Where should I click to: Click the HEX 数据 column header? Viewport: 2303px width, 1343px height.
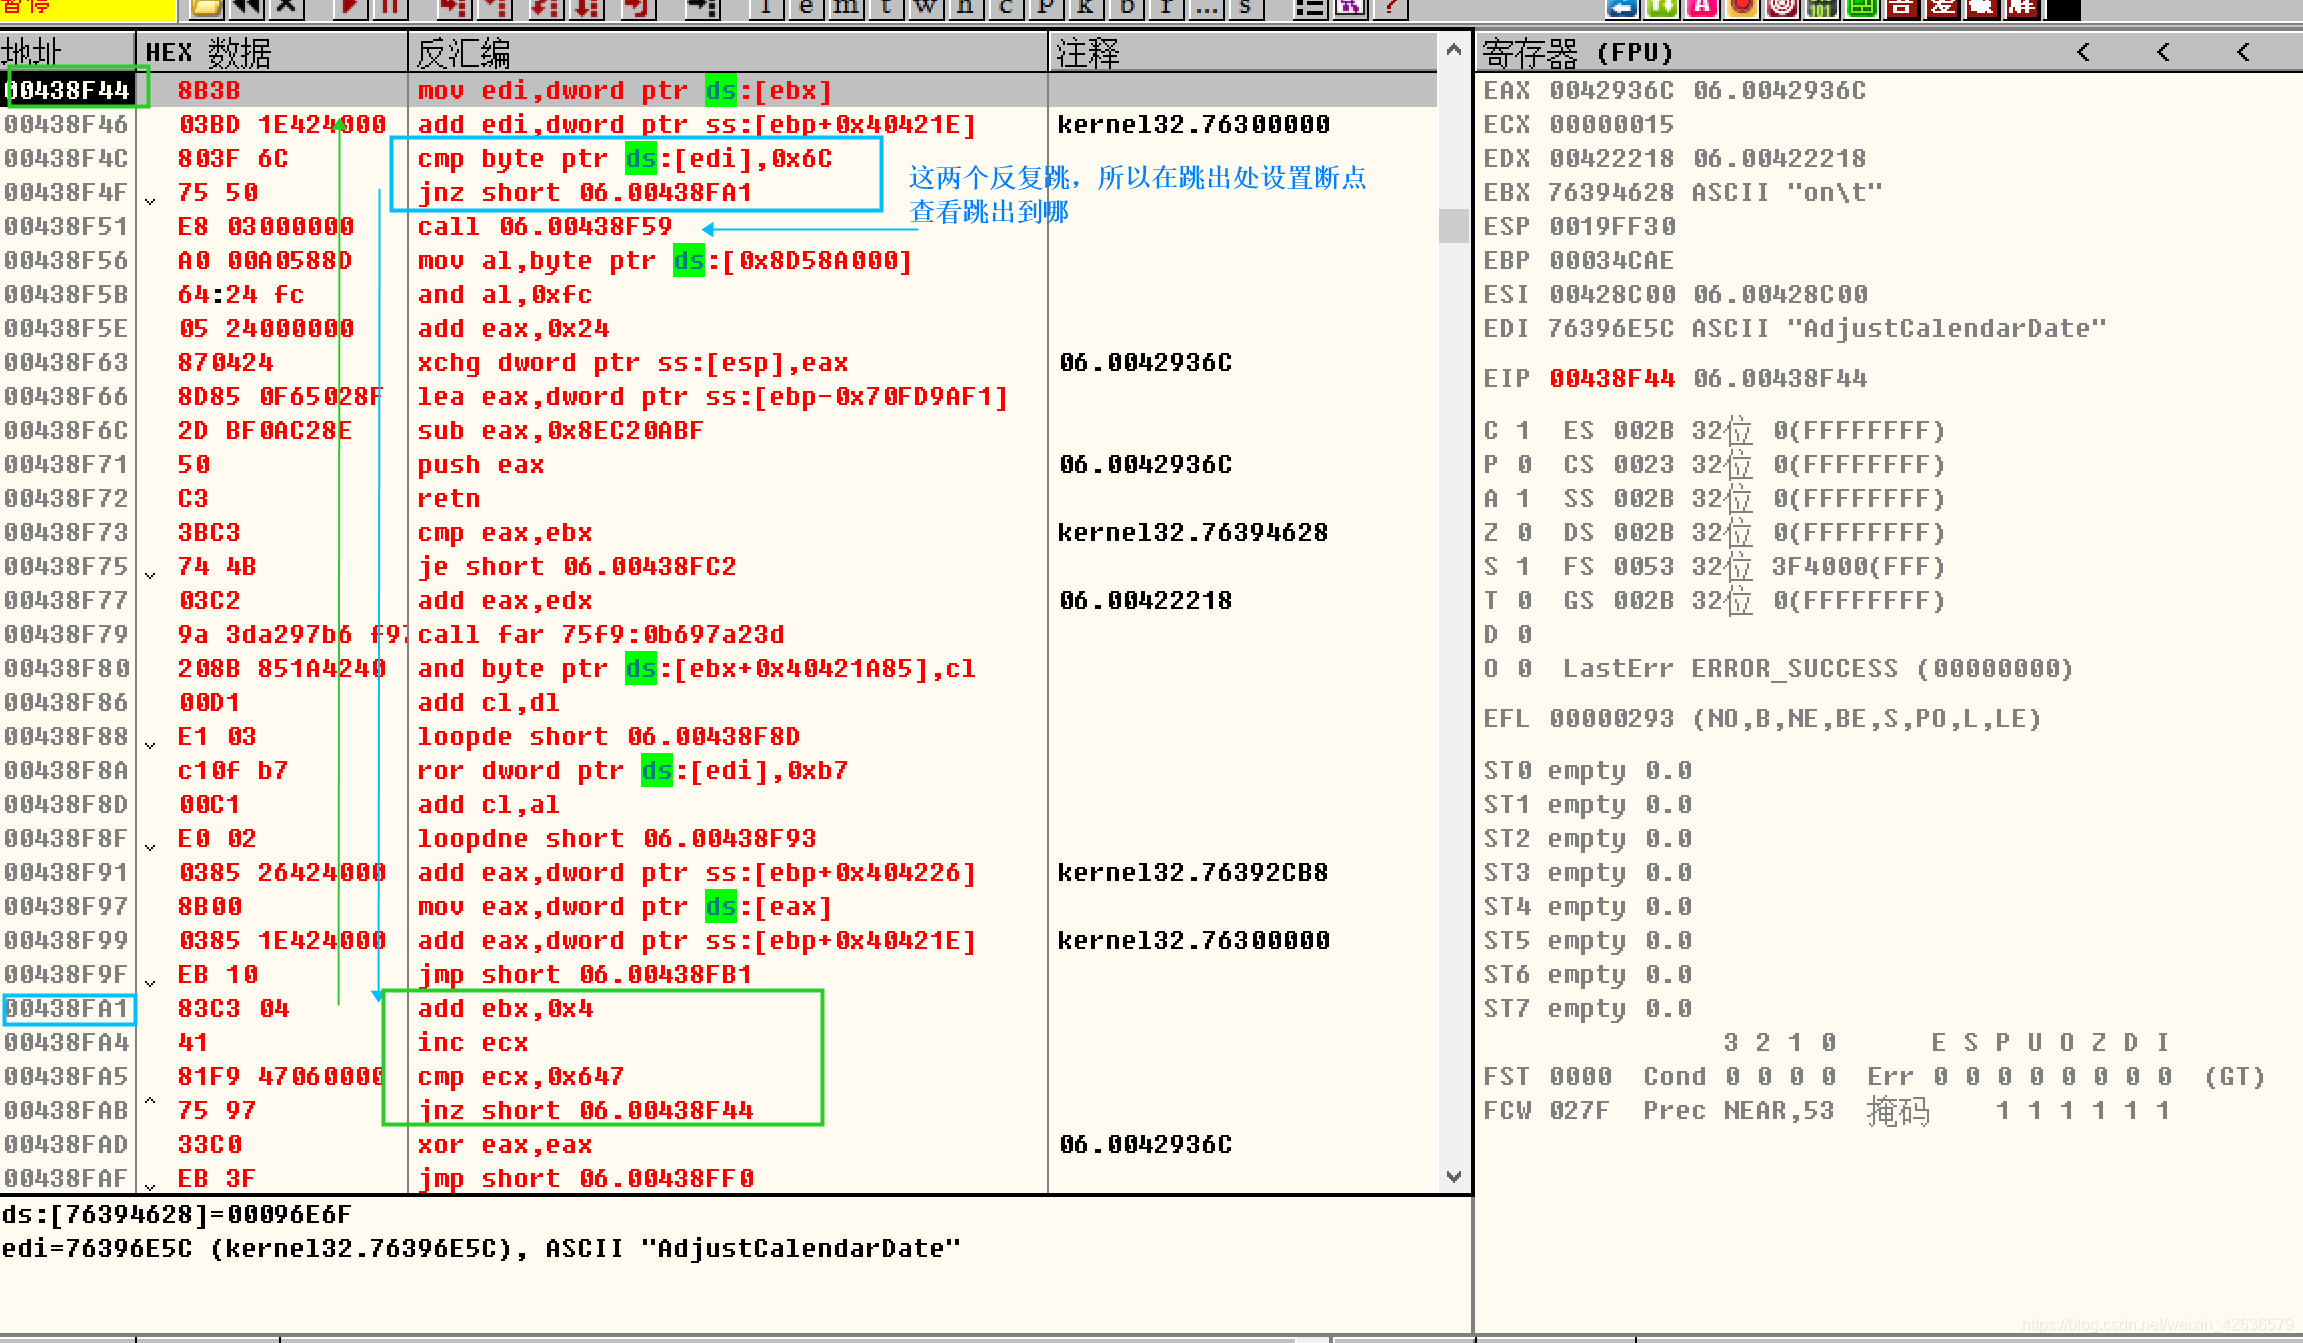272,52
